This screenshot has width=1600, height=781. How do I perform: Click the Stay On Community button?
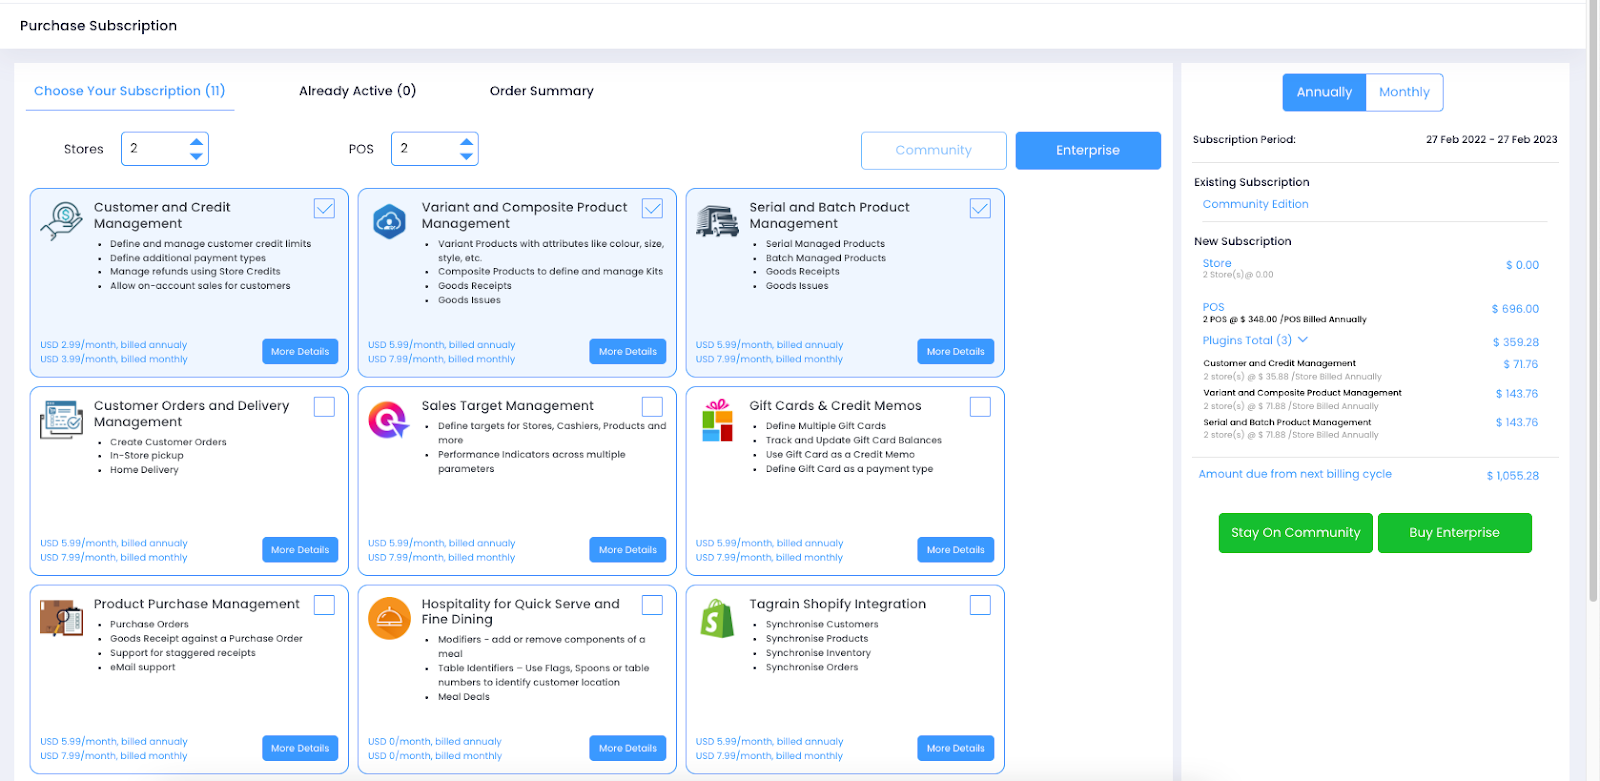pos(1295,533)
